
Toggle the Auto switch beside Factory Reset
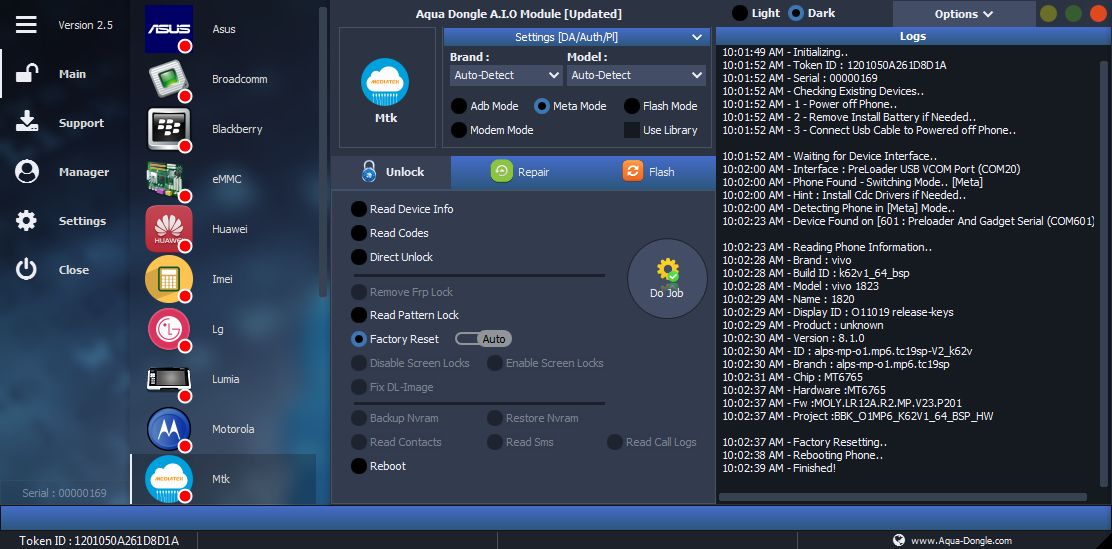[483, 339]
